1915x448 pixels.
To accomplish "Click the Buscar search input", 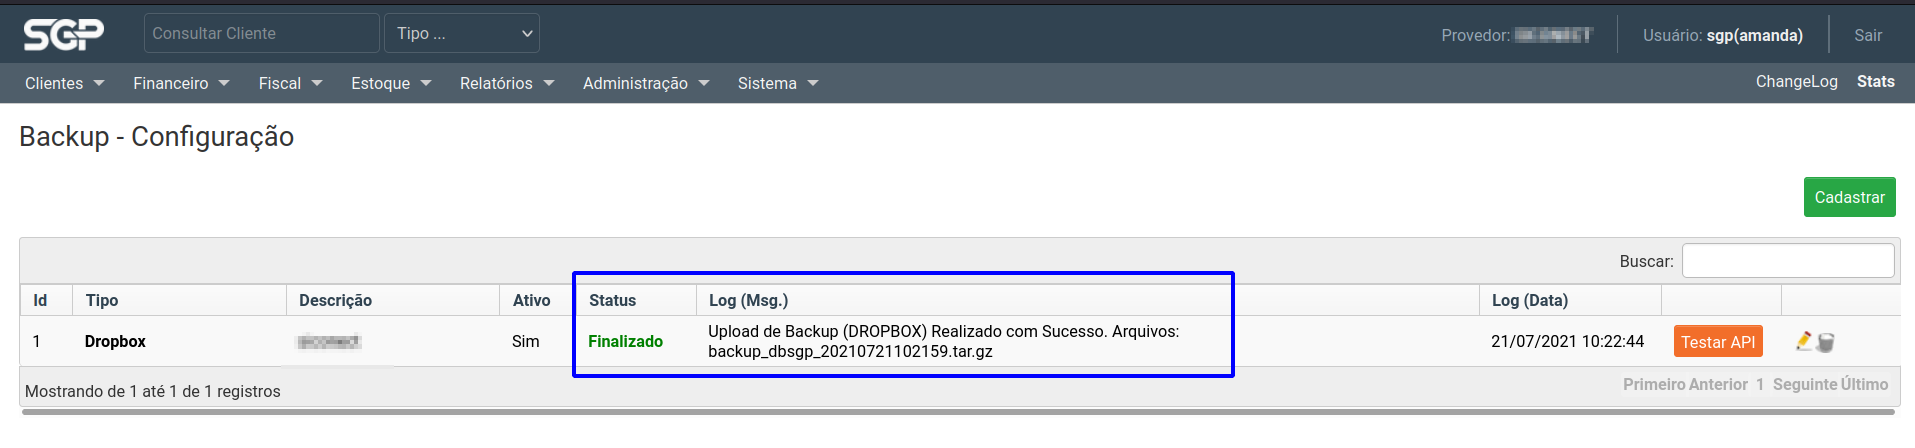I will pyautogui.click(x=1787, y=261).
